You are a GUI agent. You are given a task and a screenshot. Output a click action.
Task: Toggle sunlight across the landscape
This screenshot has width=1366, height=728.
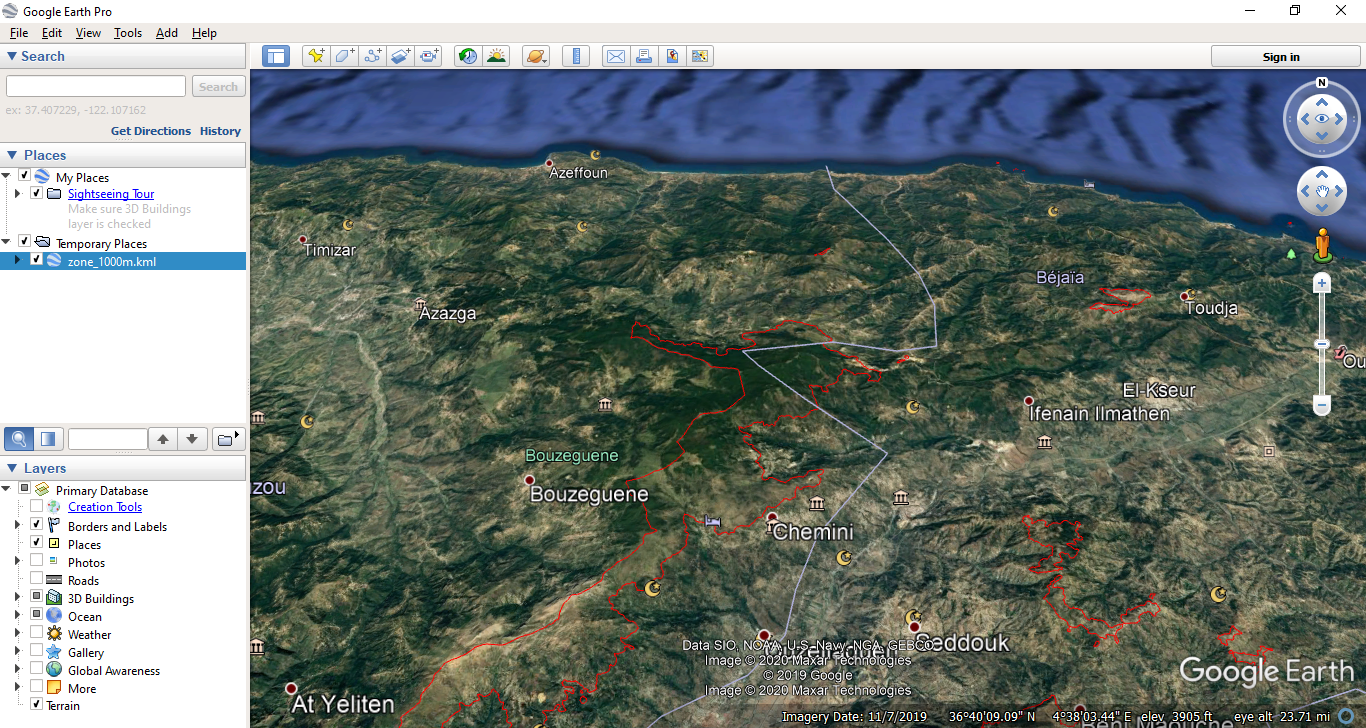pyautogui.click(x=496, y=56)
